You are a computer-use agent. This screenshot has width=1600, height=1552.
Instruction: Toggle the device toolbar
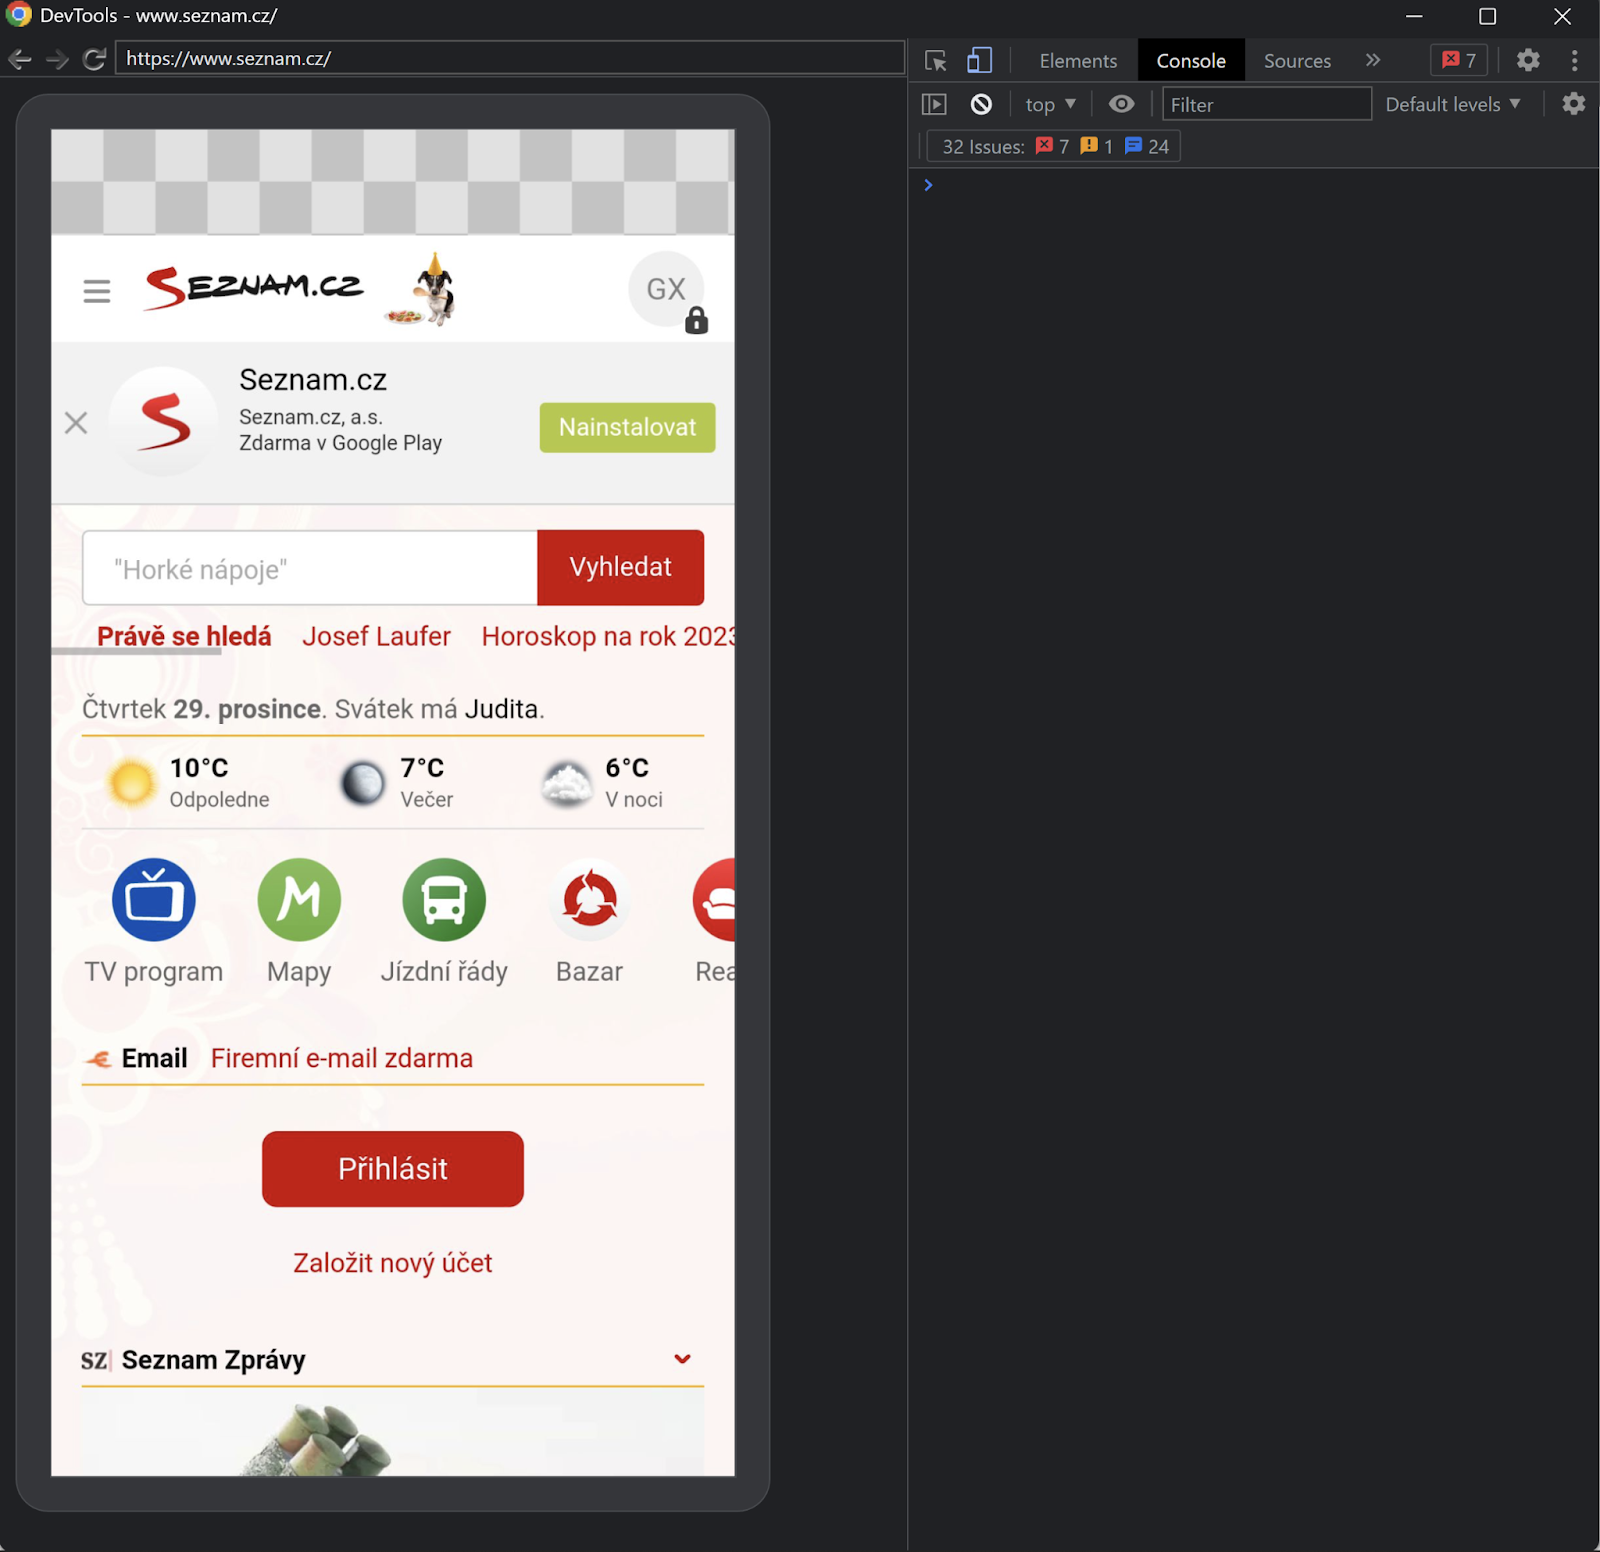coord(979,60)
